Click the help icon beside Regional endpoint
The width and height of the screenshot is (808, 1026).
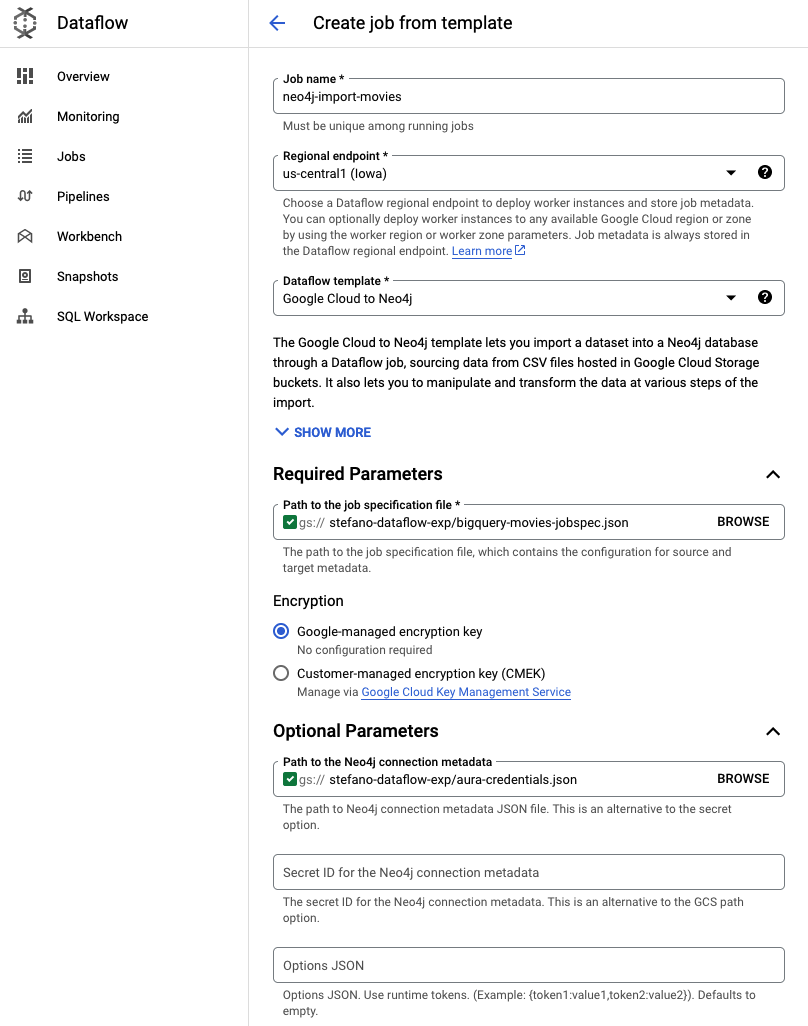click(765, 172)
